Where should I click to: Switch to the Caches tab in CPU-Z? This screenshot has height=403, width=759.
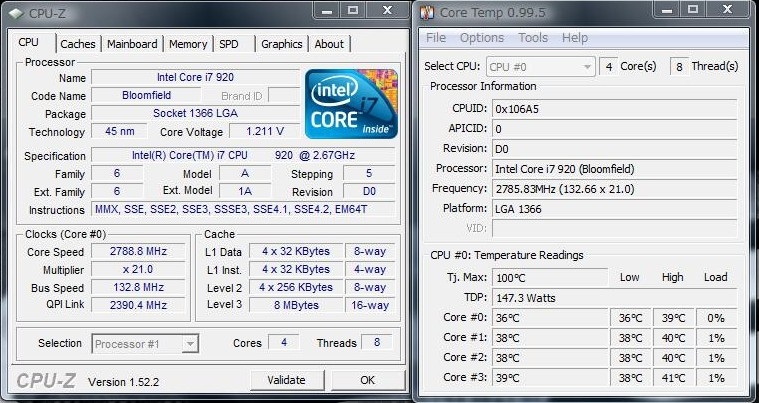coord(77,44)
